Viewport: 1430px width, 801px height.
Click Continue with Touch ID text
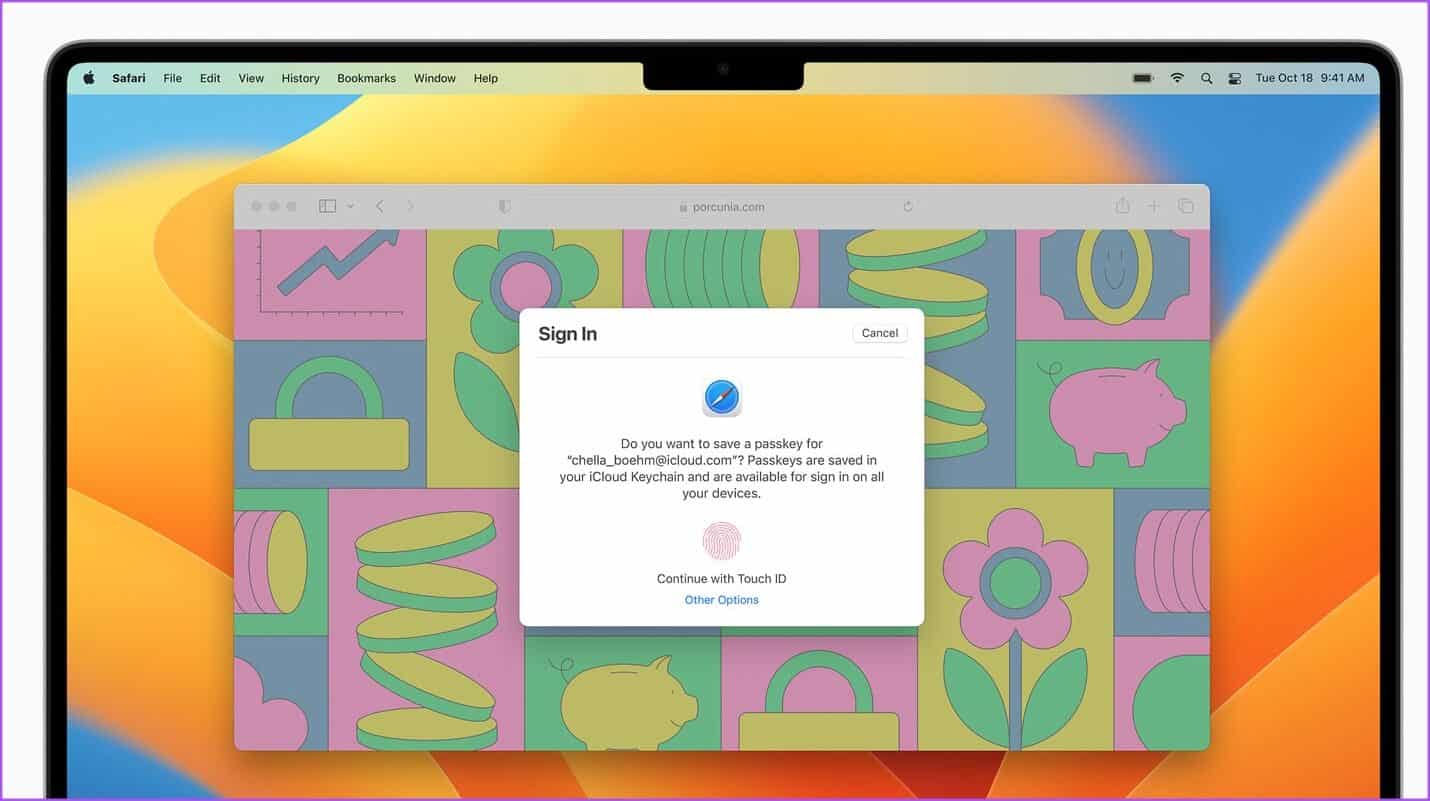(x=722, y=579)
